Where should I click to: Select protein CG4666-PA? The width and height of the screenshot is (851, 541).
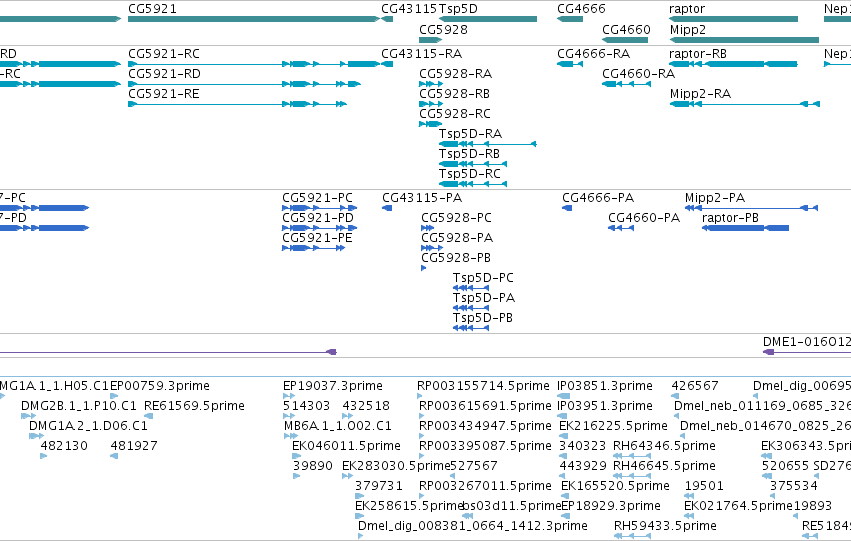pyautogui.click(x=567, y=208)
